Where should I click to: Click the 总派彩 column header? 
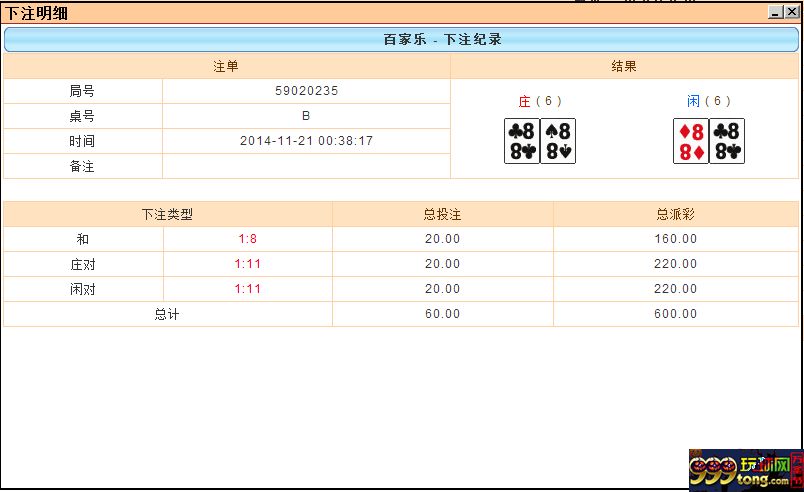(676, 214)
